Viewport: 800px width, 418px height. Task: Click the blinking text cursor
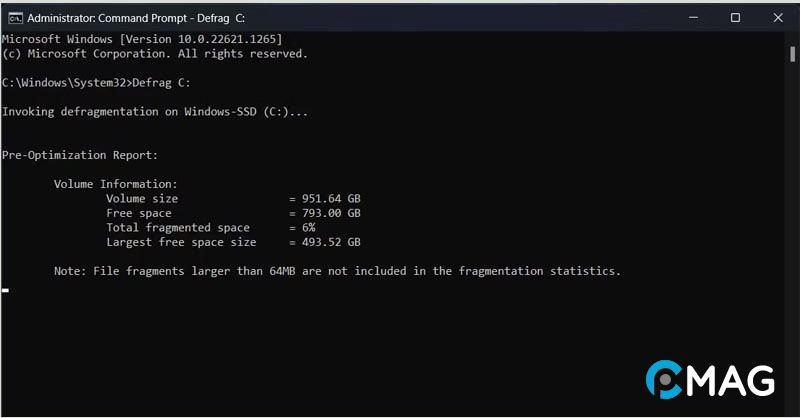click(5, 290)
